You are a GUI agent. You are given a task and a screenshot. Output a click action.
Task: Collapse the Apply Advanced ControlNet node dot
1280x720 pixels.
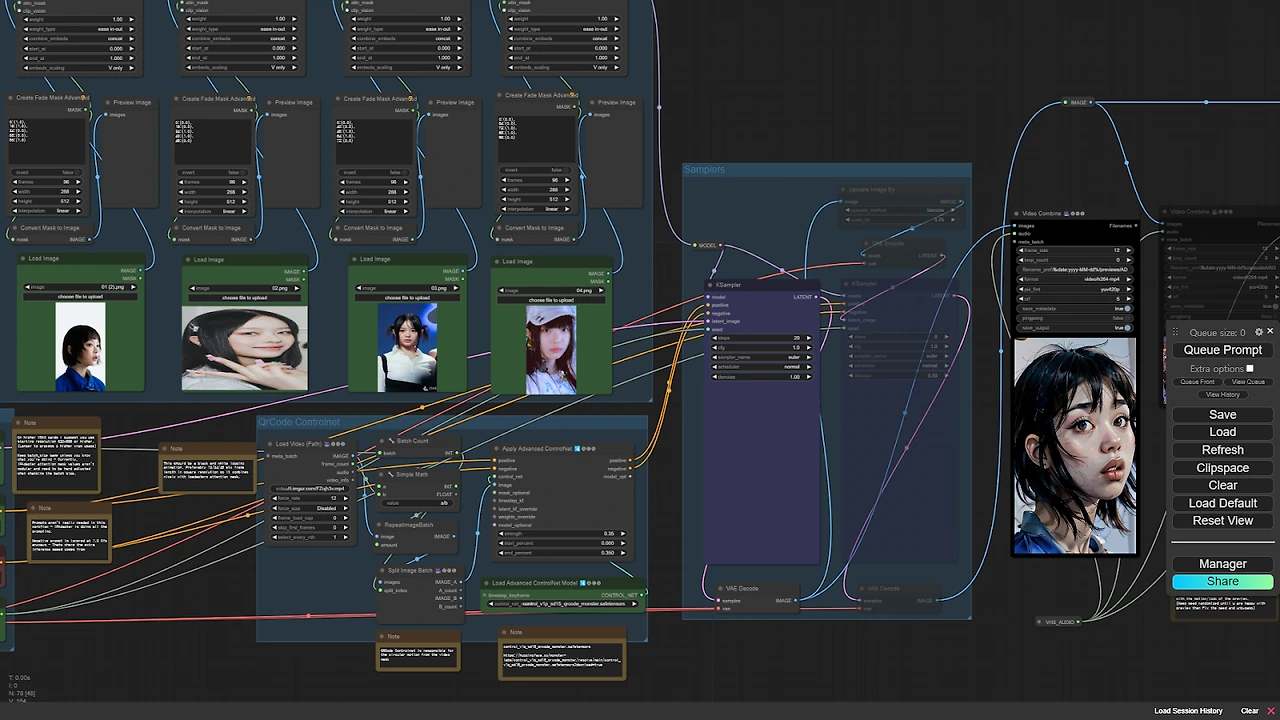[x=496, y=449]
